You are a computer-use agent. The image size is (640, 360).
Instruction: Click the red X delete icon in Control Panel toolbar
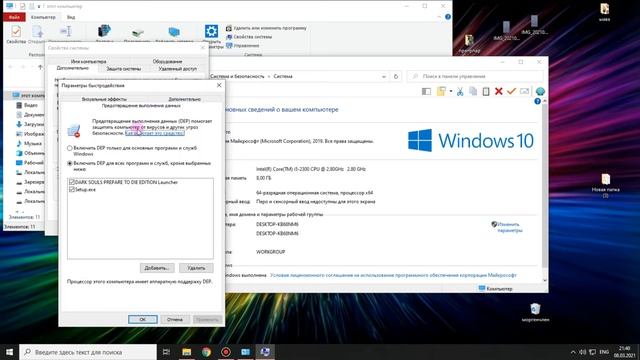point(498,91)
